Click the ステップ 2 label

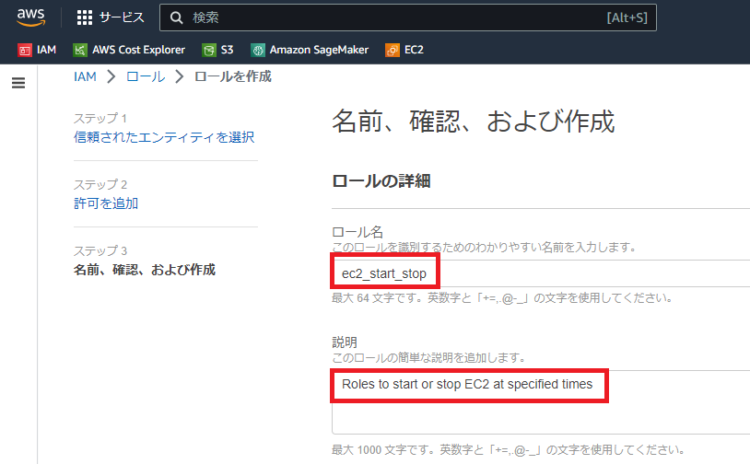tap(100, 184)
